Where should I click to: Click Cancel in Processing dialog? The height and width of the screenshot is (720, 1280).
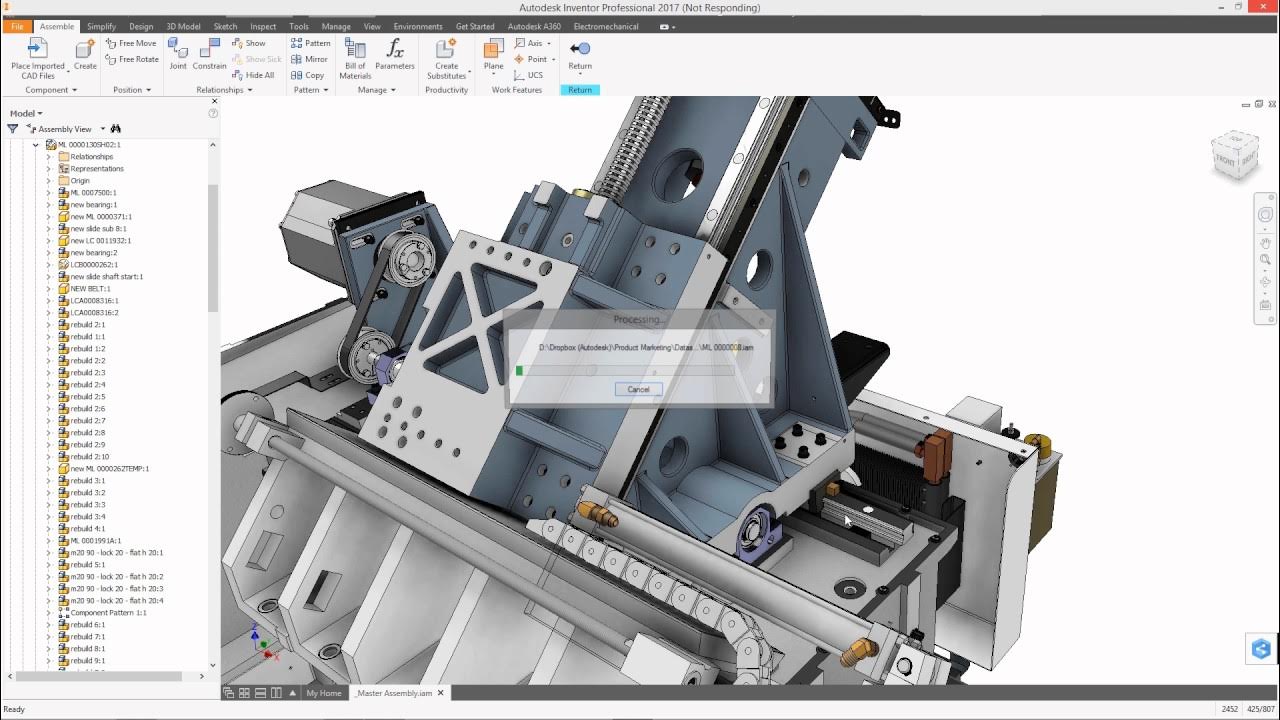[639, 389]
